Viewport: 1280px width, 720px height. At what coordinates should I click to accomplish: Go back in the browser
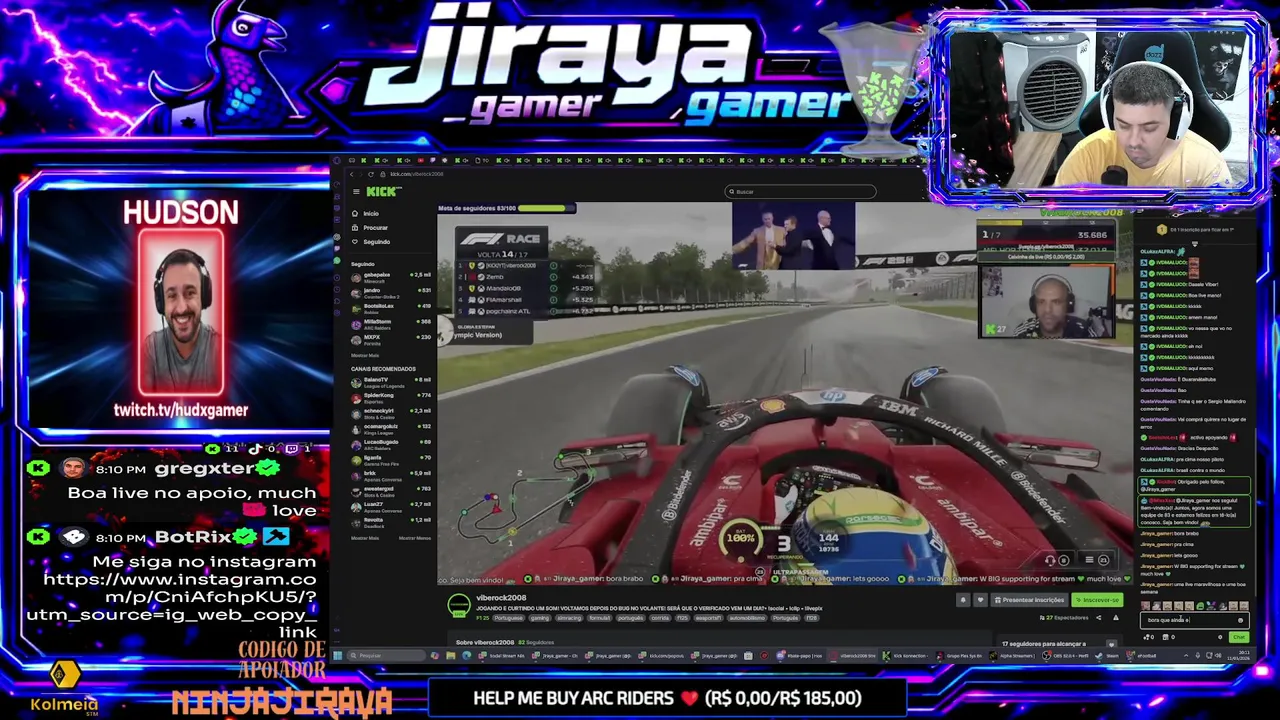pyautogui.click(x=352, y=174)
